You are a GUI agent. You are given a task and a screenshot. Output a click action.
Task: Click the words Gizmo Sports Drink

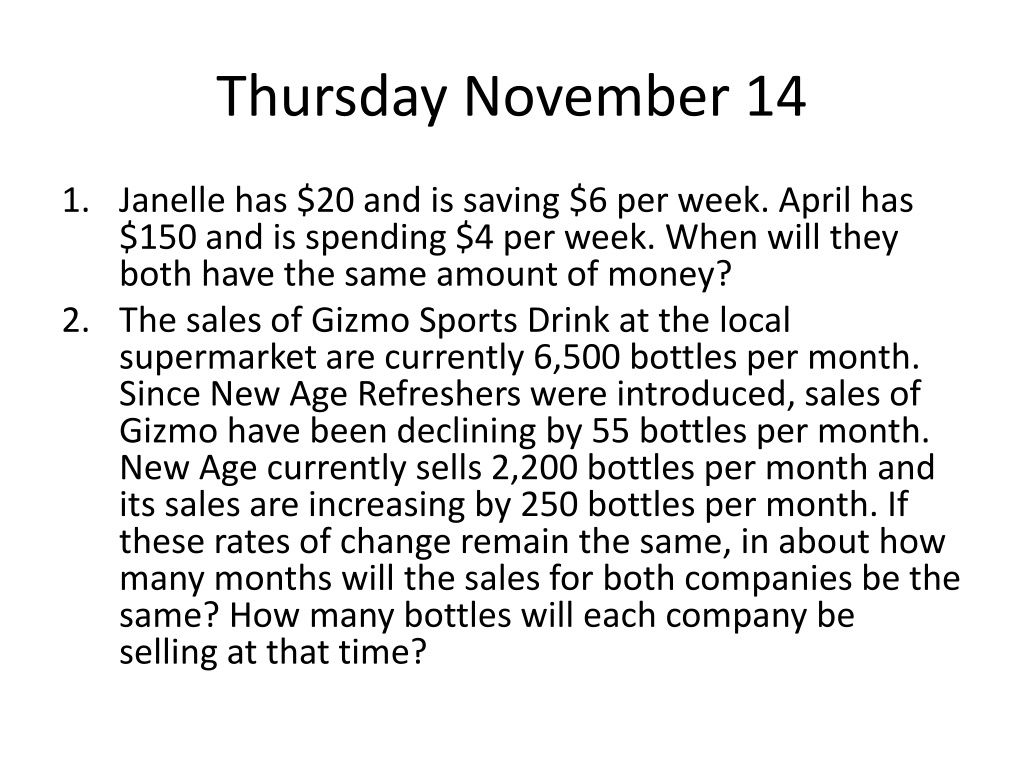[460, 321]
